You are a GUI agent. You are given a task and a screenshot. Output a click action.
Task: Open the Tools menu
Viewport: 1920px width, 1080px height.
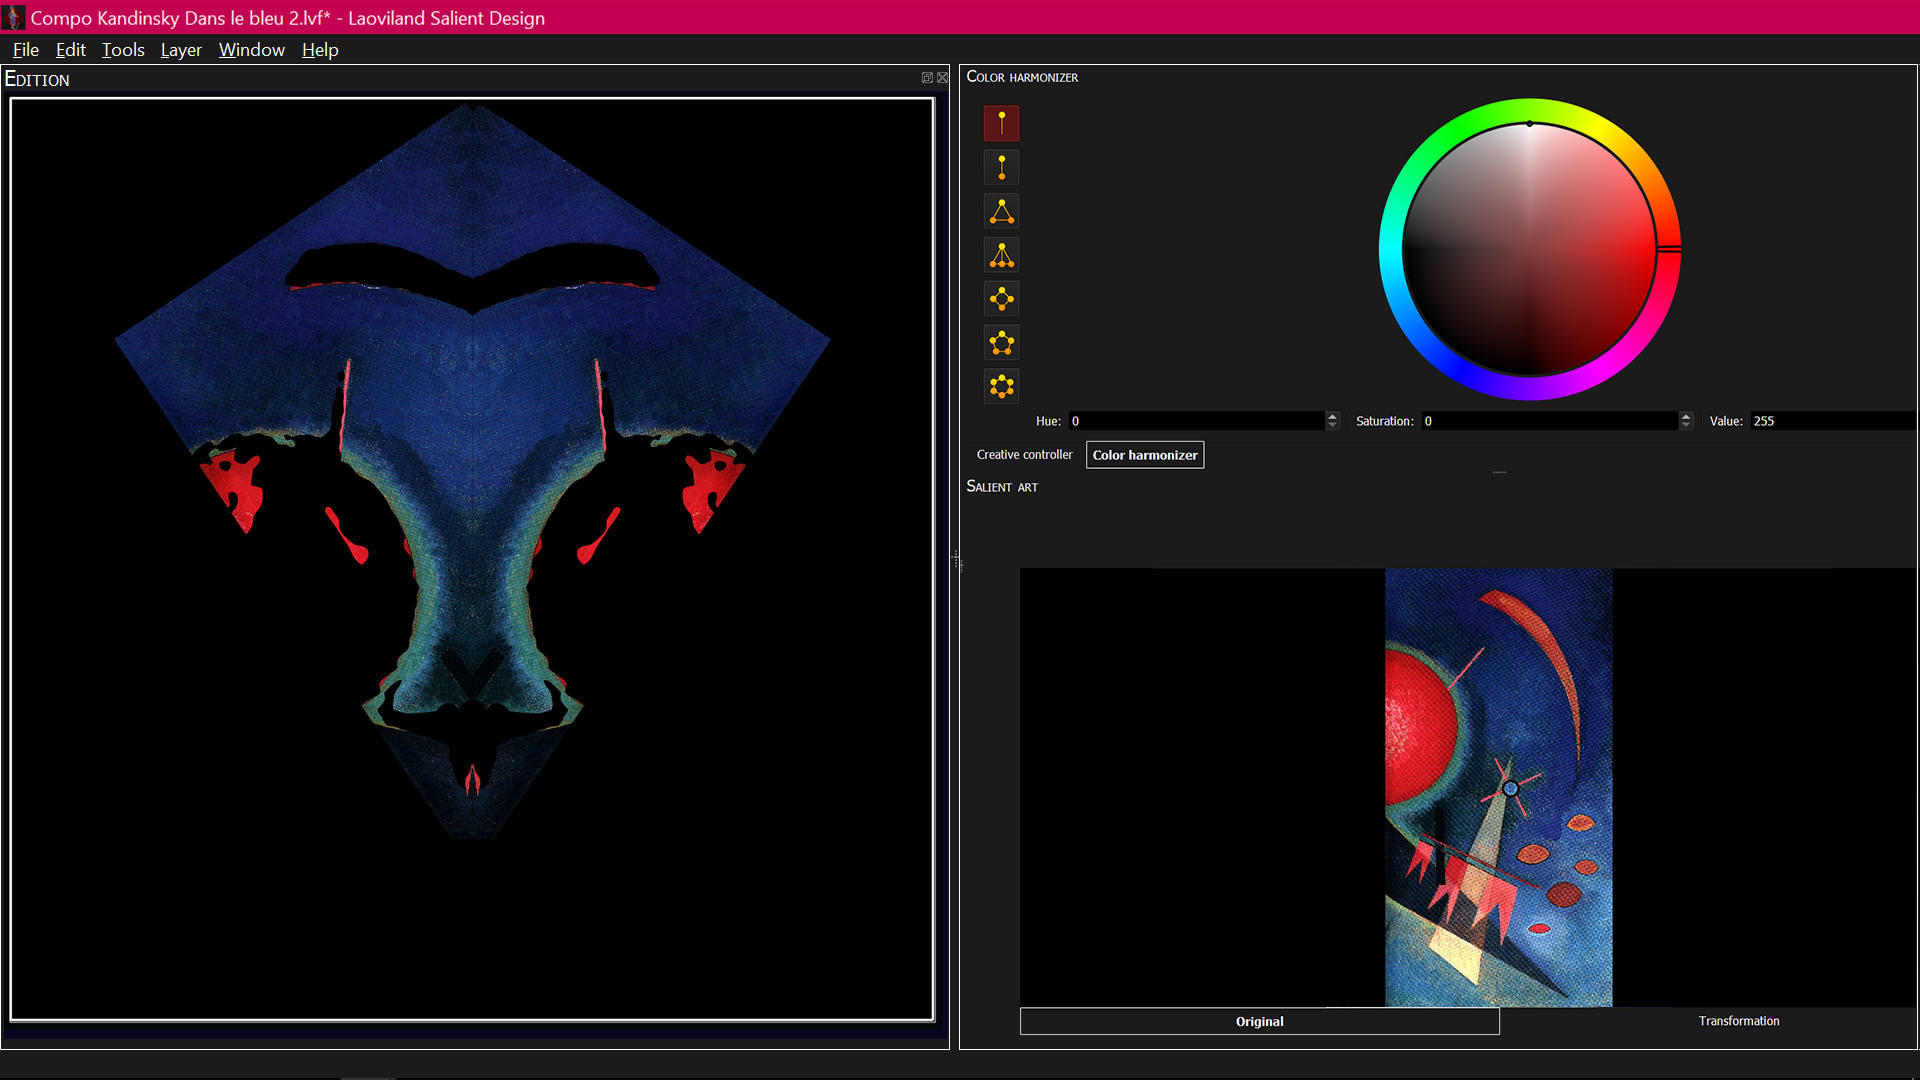tap(121, 49)
